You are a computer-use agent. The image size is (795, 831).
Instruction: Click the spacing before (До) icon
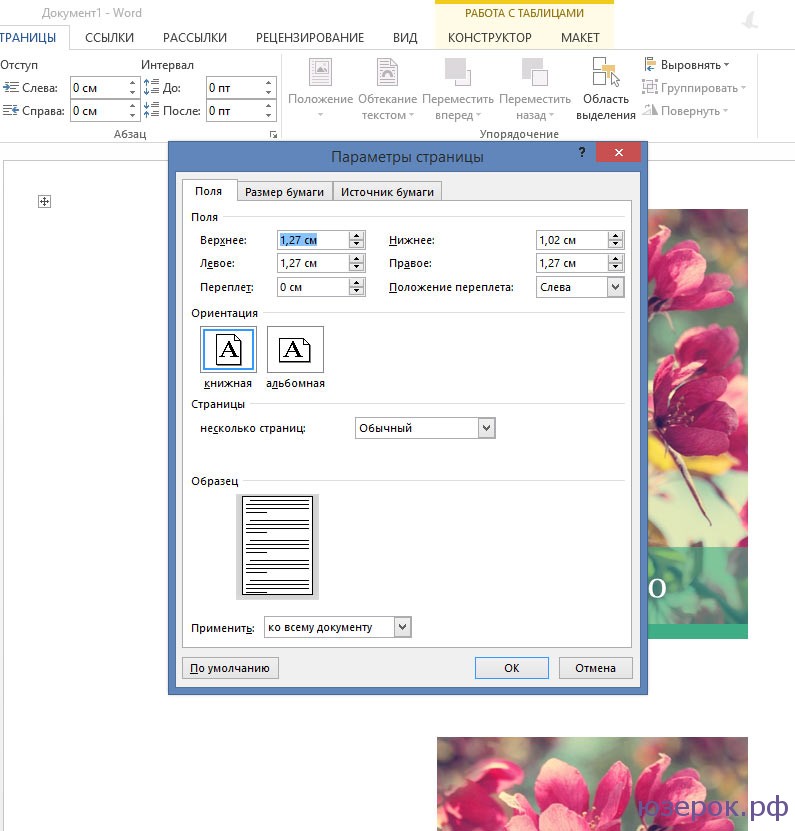pos(151,87)
